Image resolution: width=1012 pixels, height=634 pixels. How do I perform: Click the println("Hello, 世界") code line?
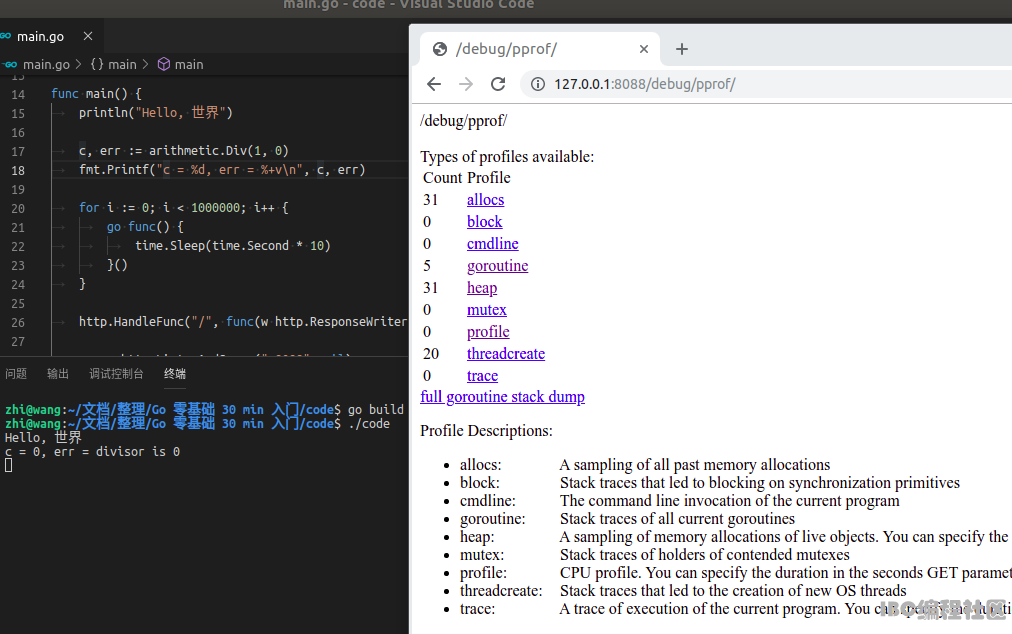(x=156, y=112)
